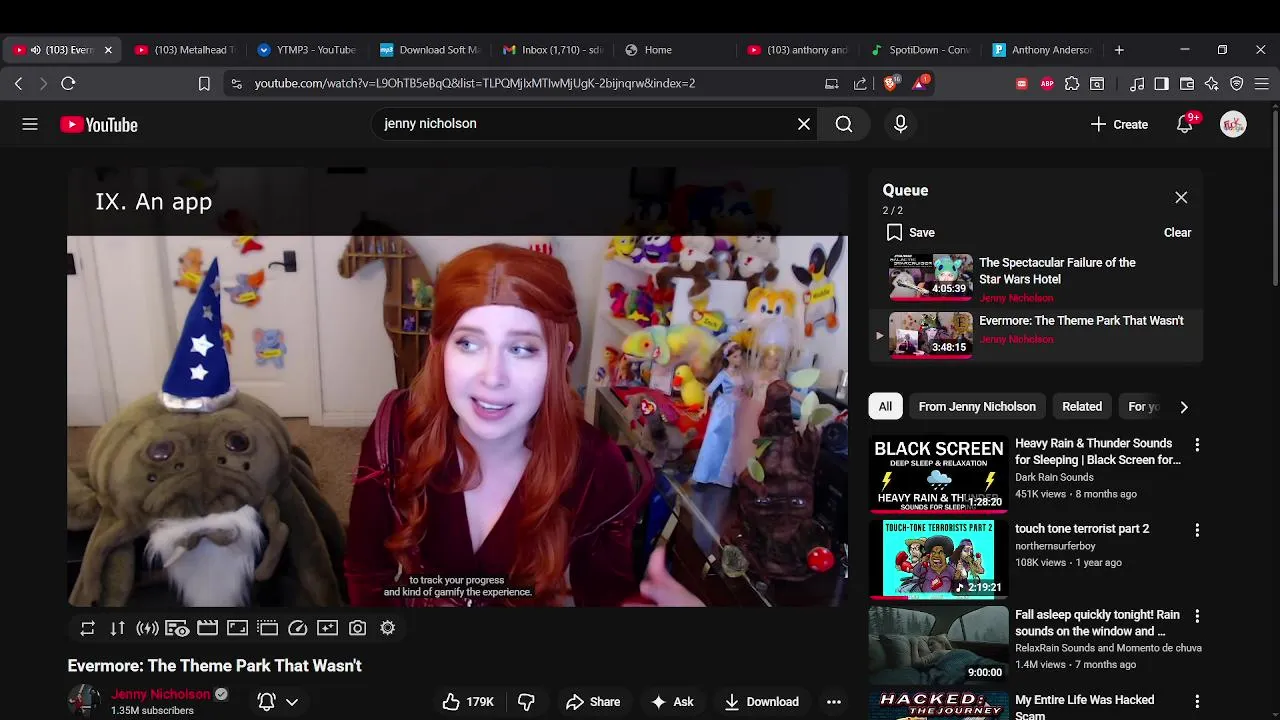Image resolution: width=1280 pixels, height=720 pixels.
Task: Open the notifications bell with 9+ badge
Action: [x=1185, y=124]
